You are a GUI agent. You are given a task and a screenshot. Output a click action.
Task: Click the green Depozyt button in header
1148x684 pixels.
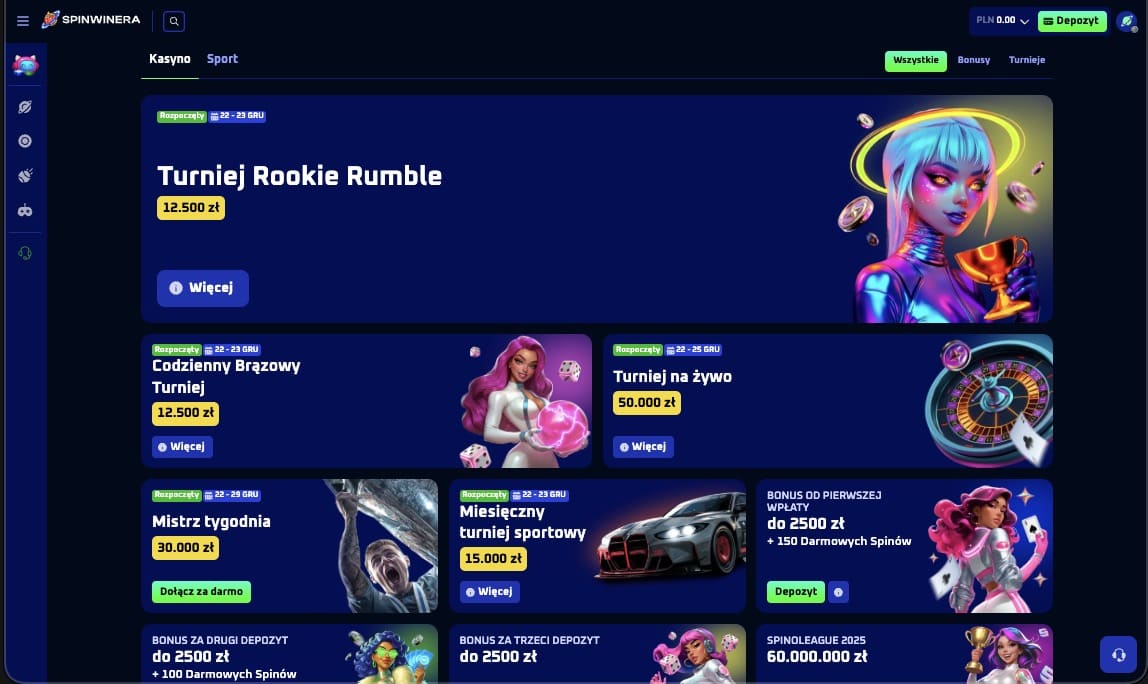pos(1072,21)
